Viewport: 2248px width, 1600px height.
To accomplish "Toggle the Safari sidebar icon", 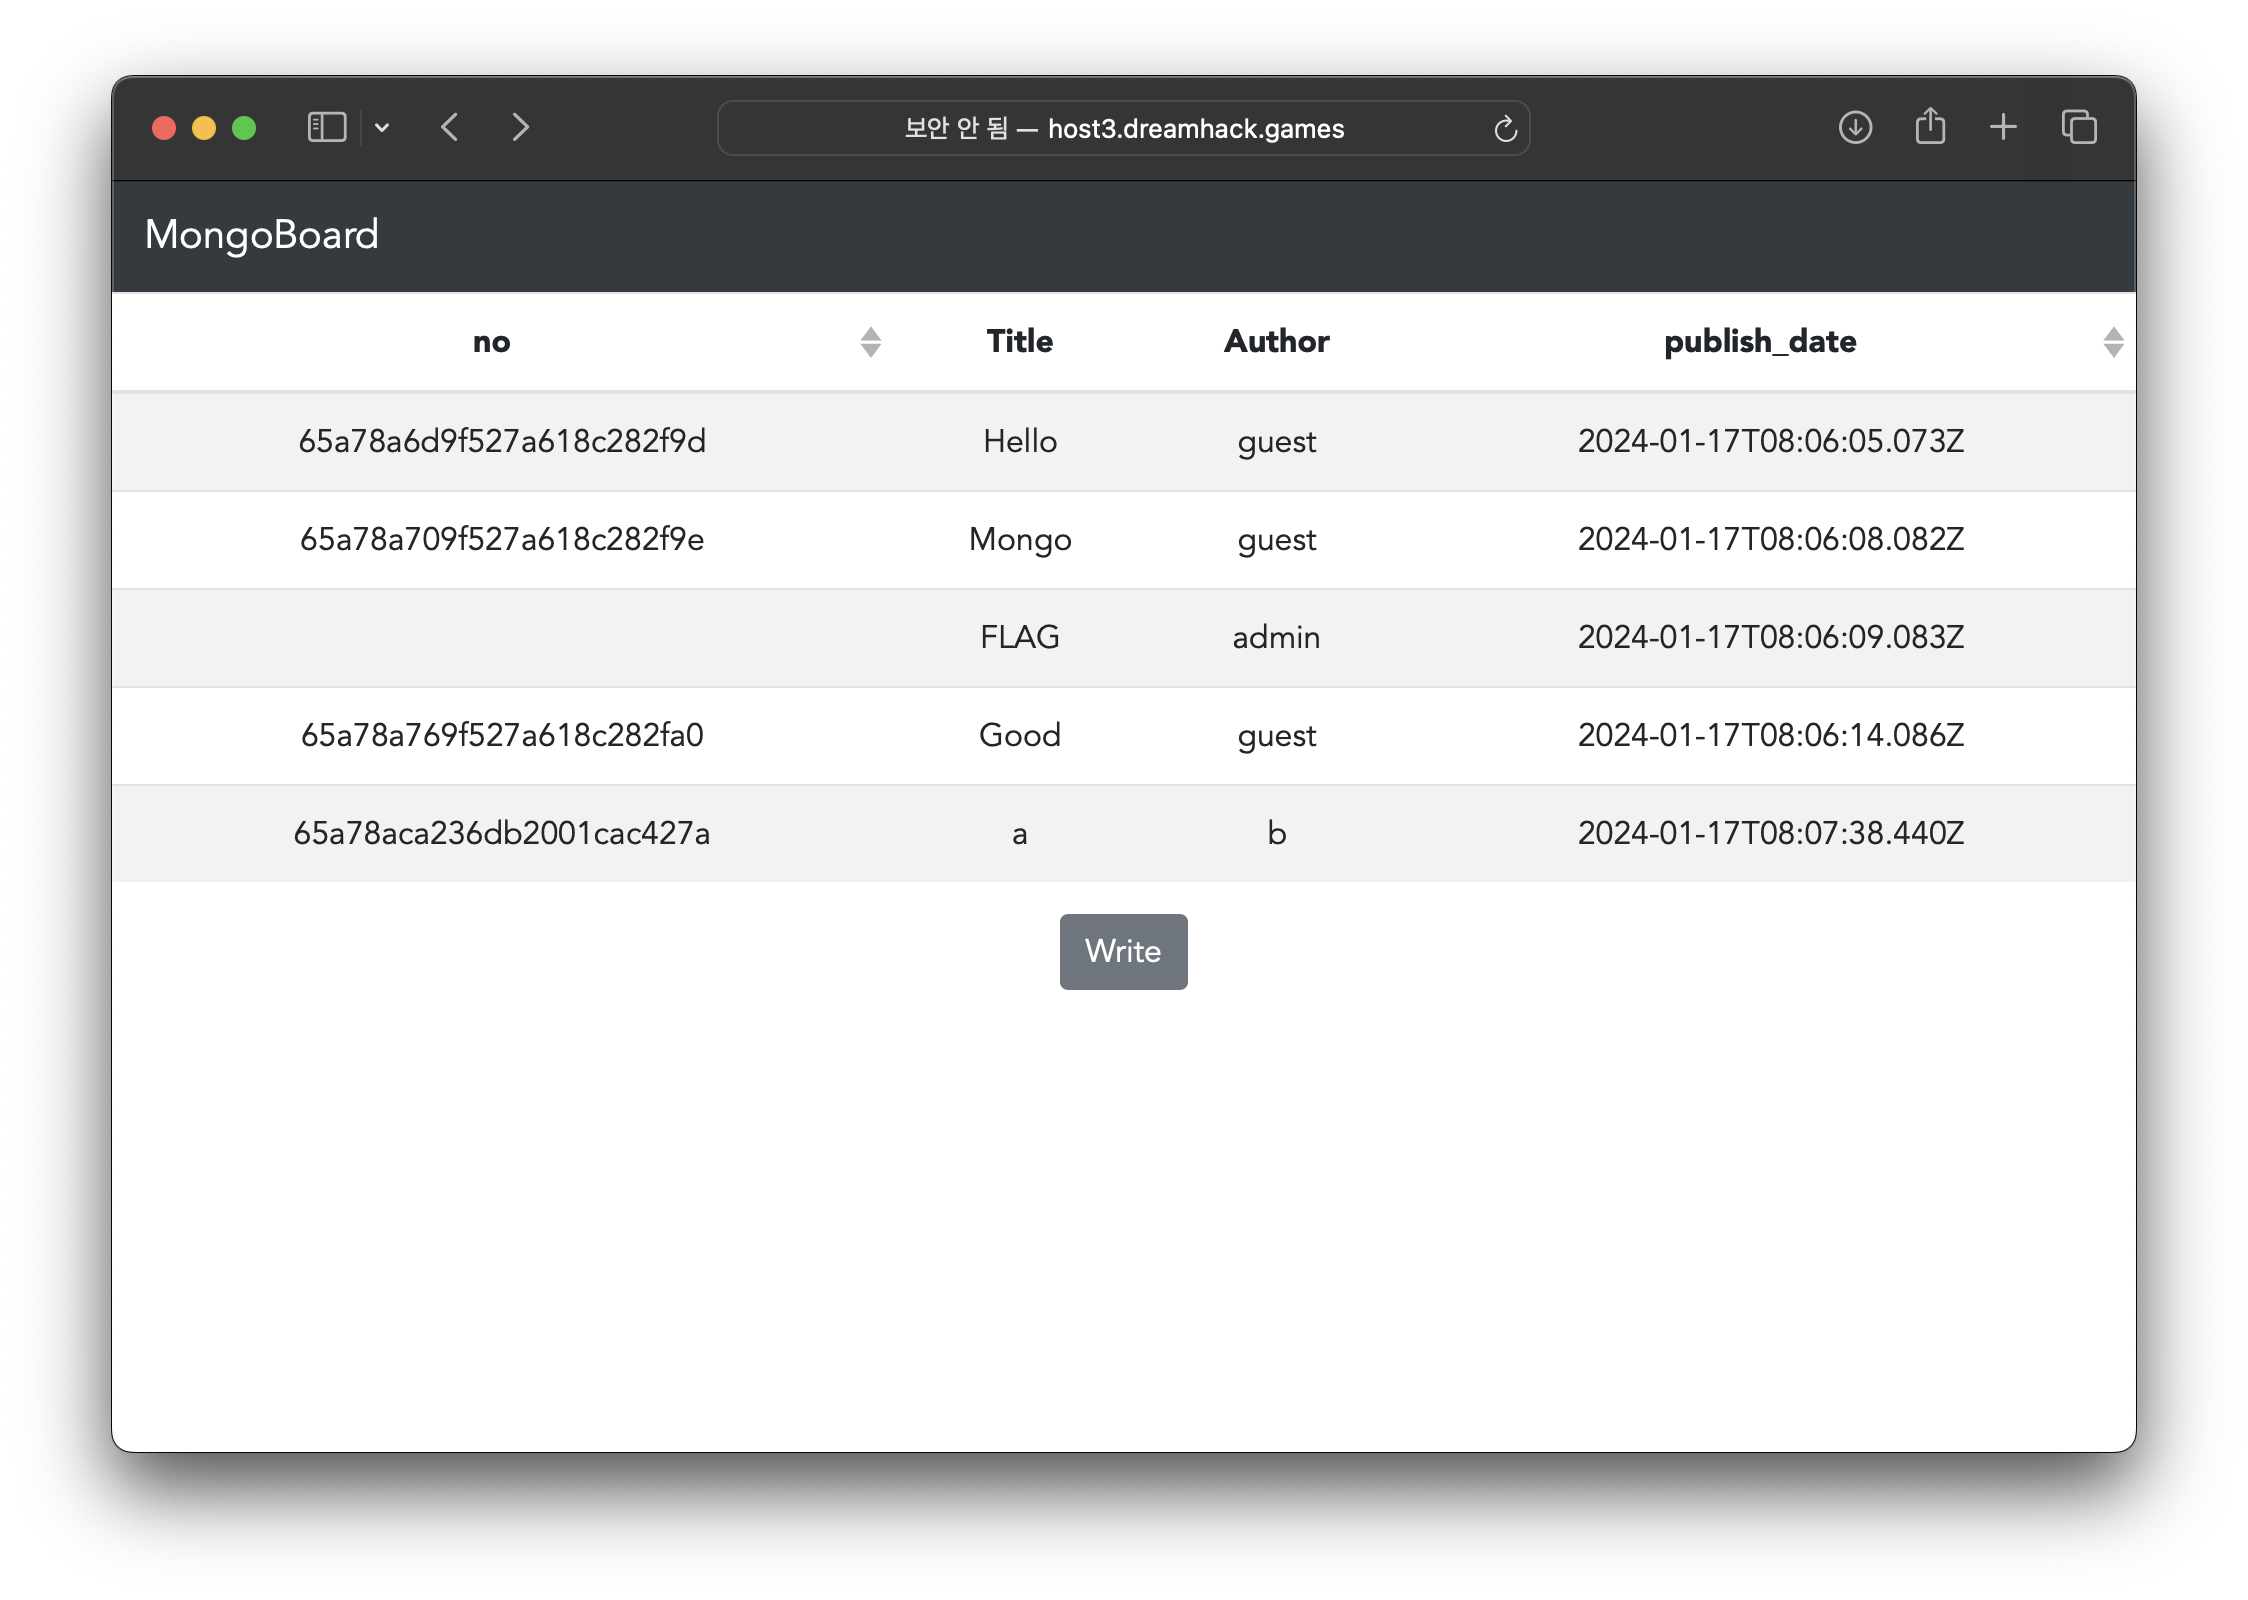I will tap(326, 128).
